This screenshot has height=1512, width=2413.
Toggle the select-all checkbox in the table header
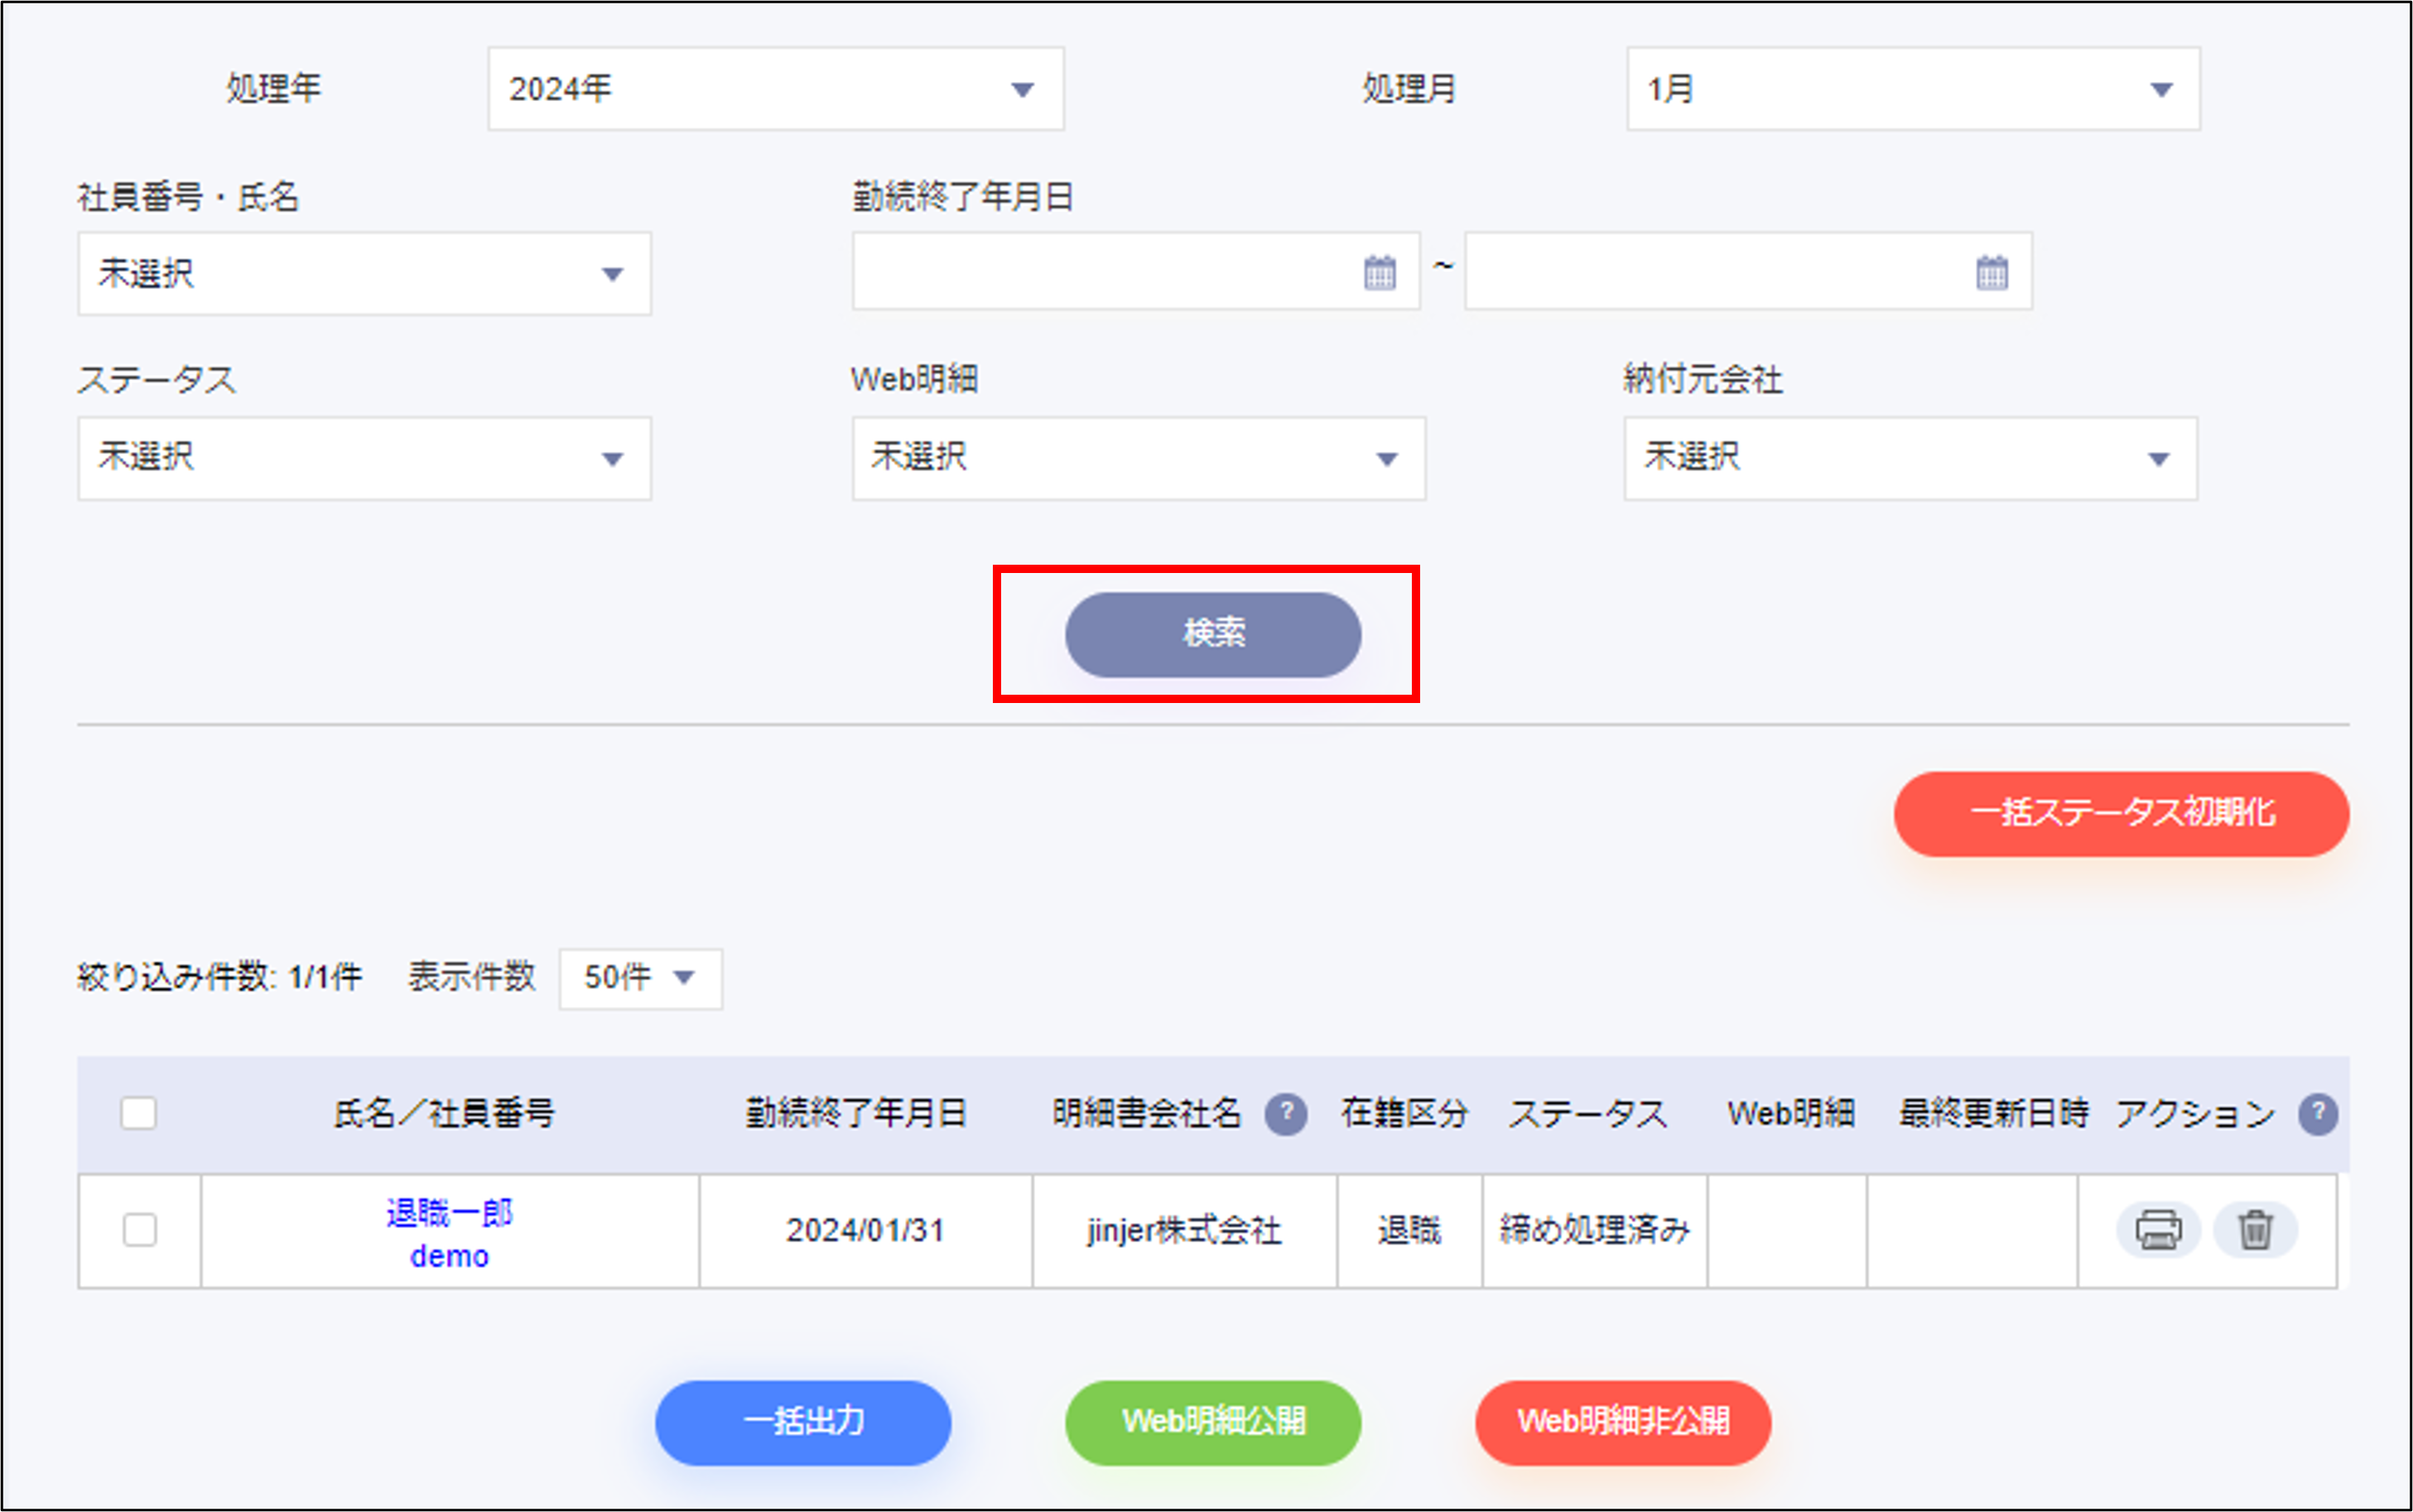click(x=139, y=1112)
